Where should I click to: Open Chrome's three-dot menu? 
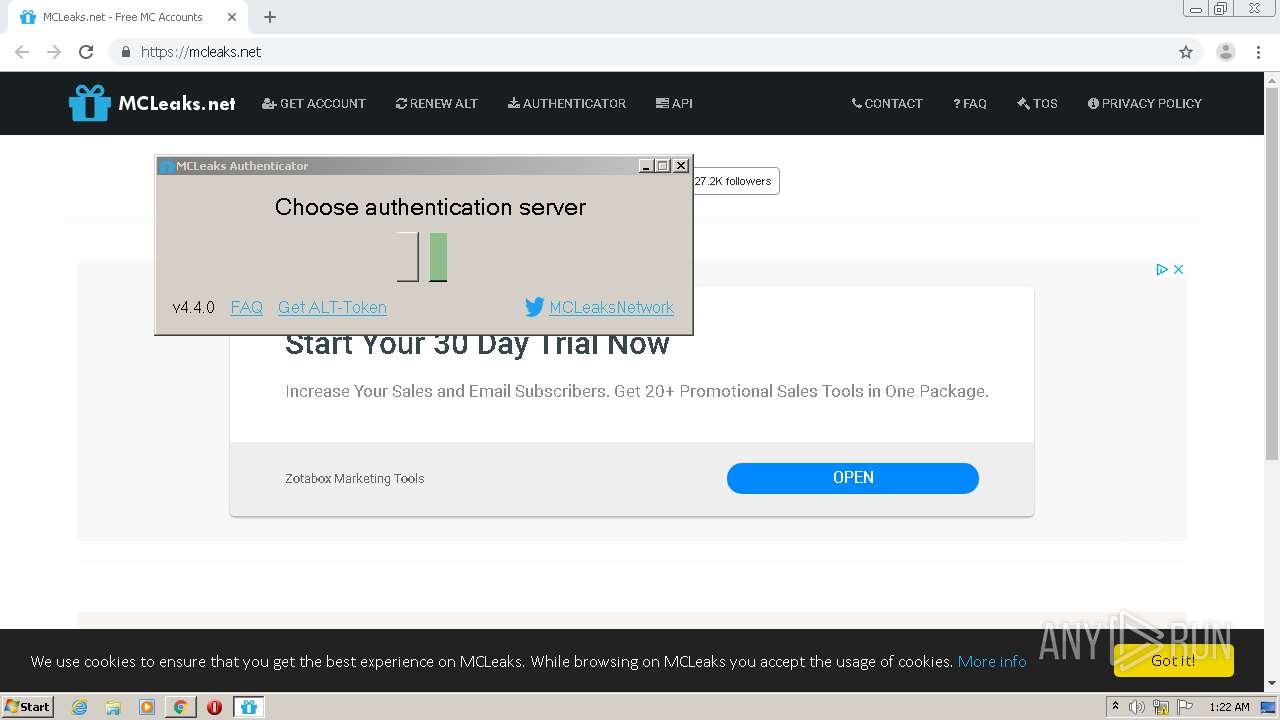click(x=1259, y=52)
